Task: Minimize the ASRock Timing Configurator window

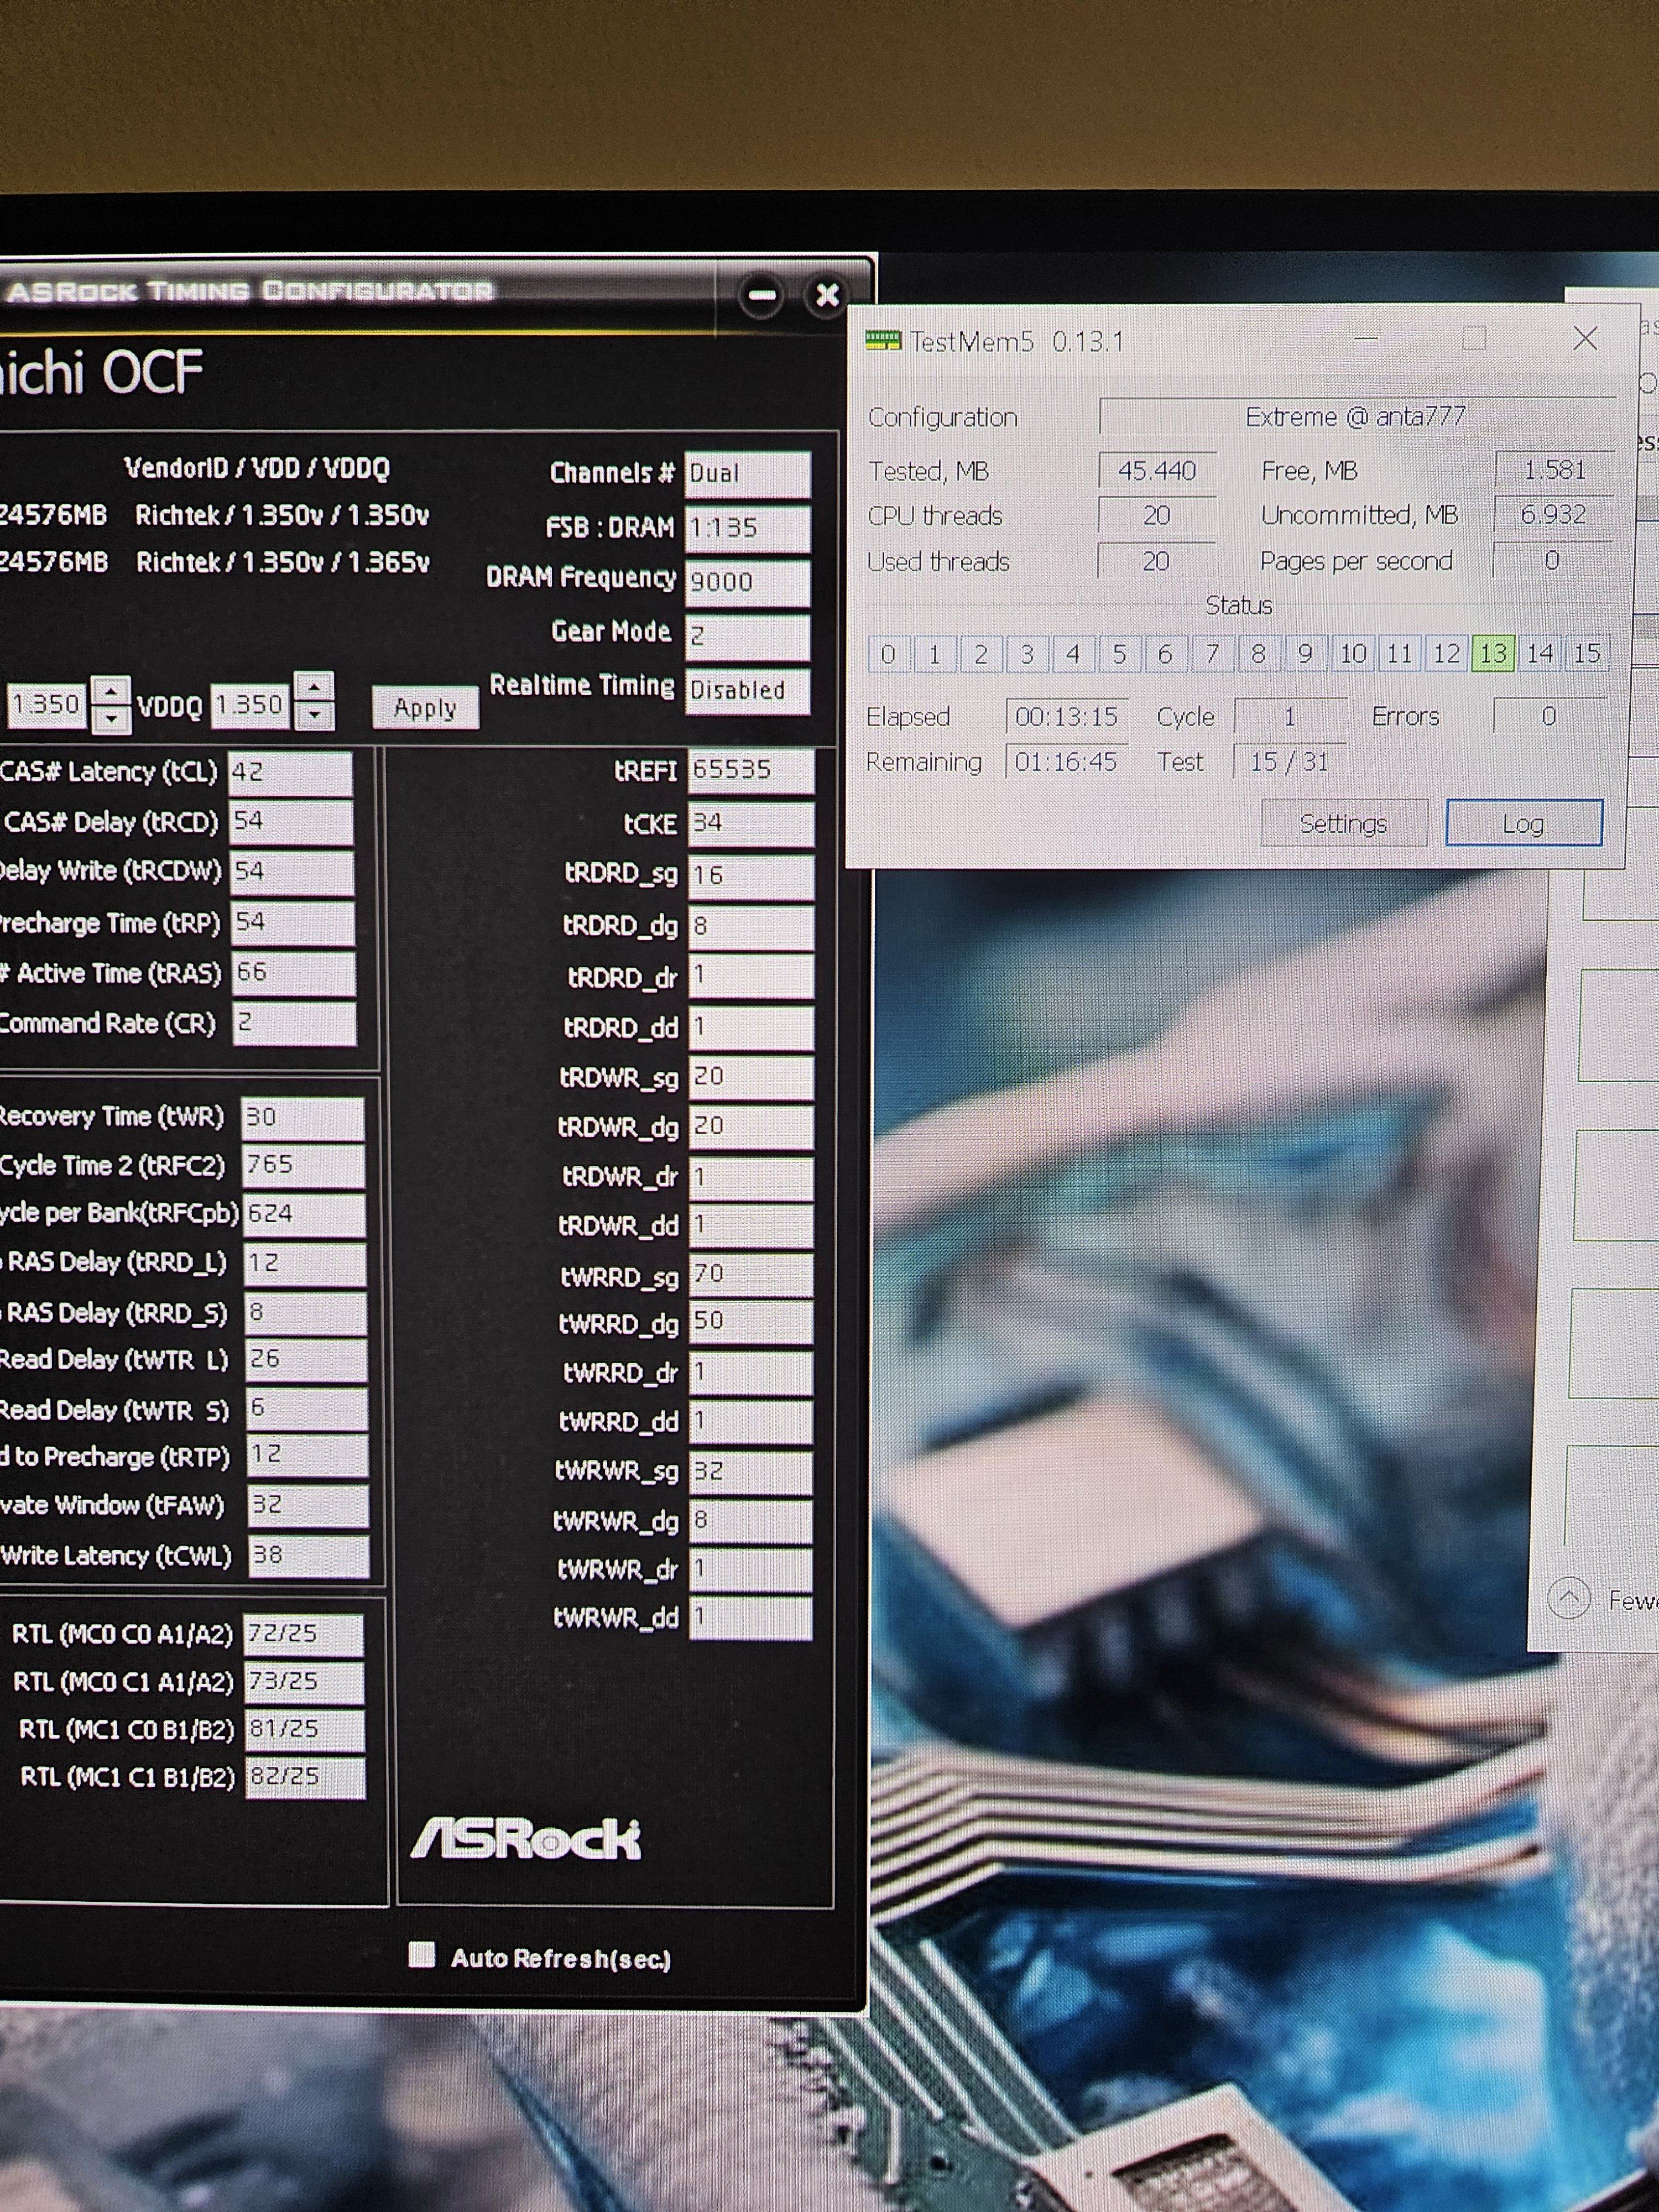Action: pyautogui.click(x=762, y=295)
